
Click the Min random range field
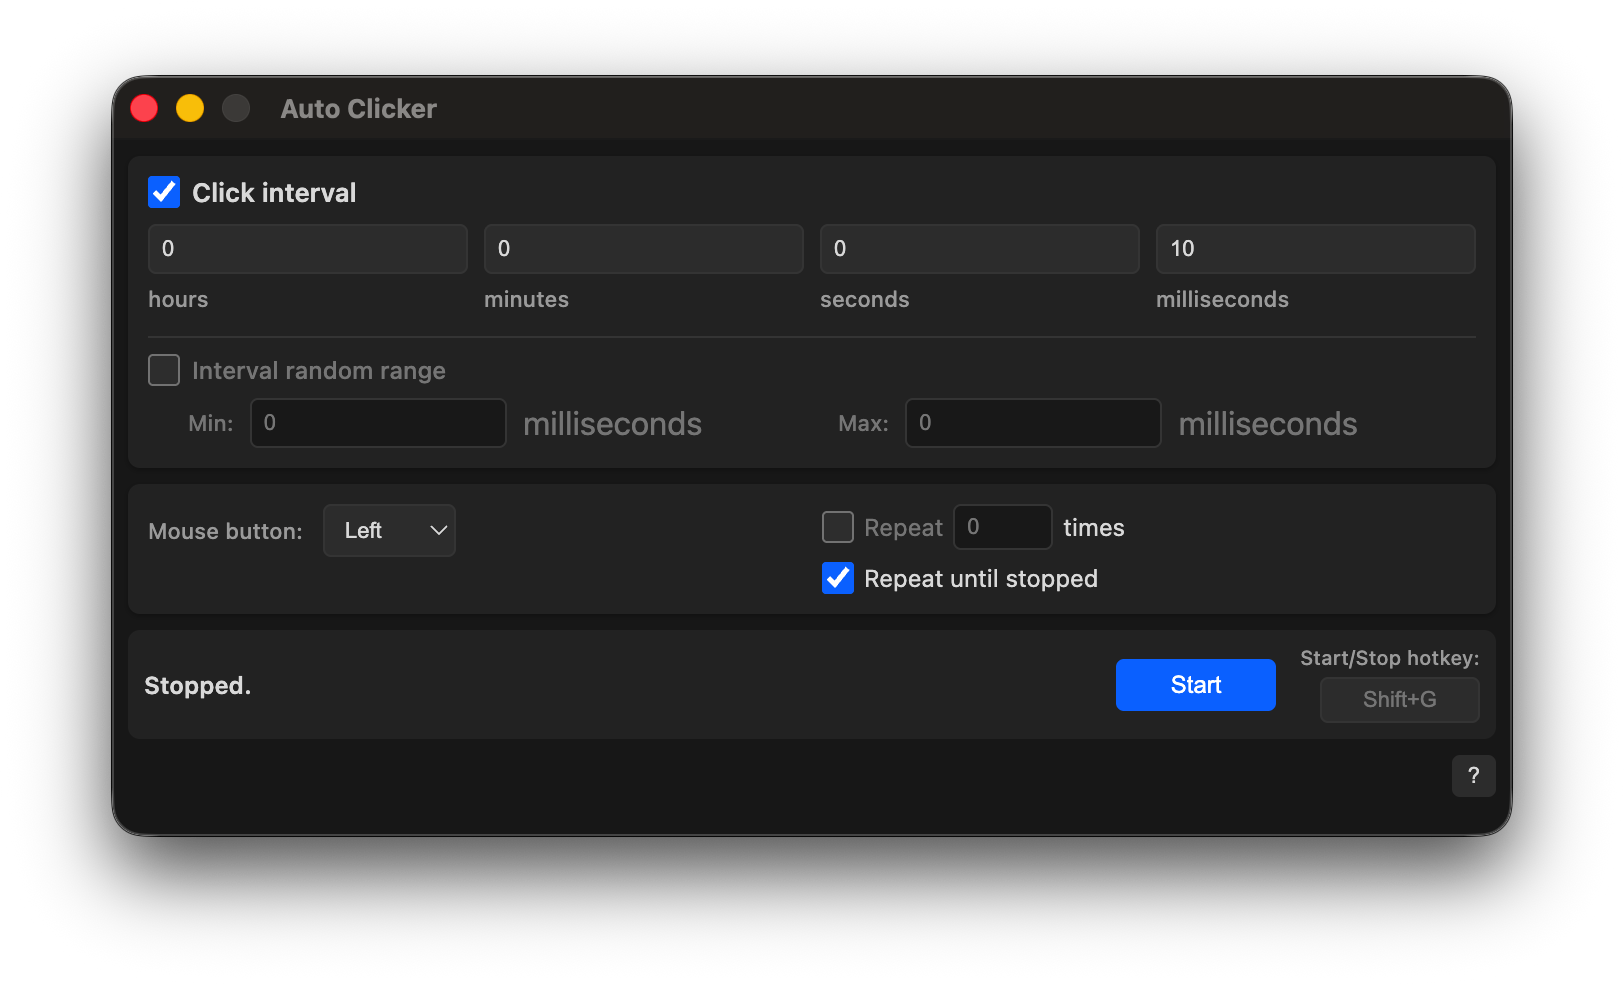(378, 423)
